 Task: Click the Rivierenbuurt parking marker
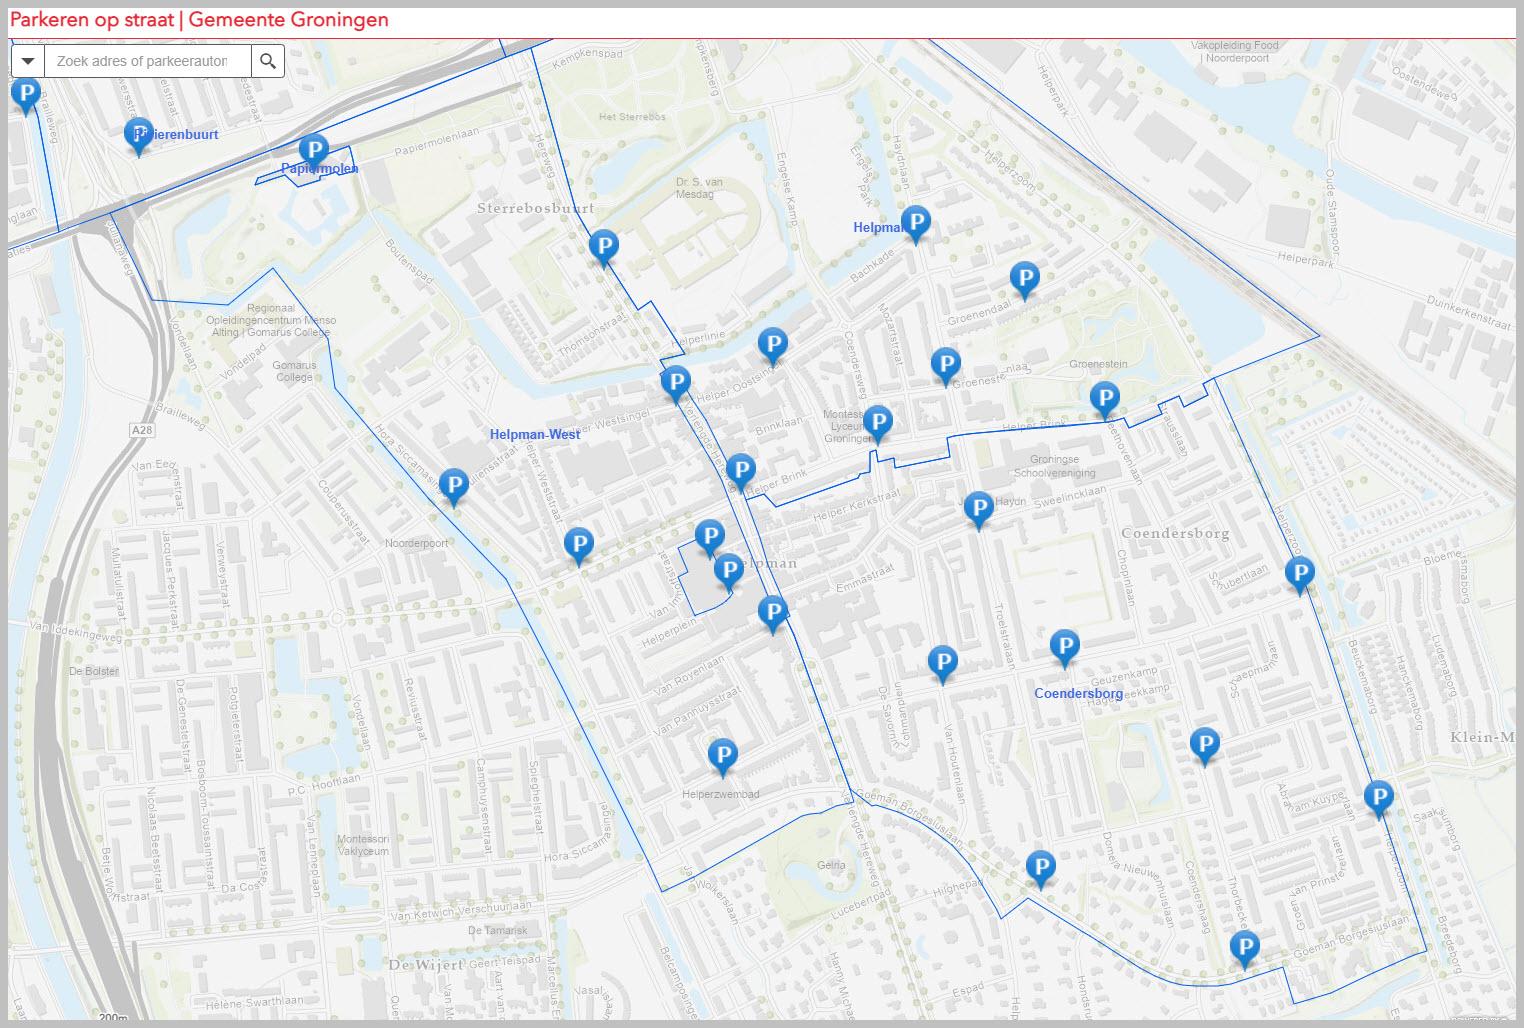[139, 134]
